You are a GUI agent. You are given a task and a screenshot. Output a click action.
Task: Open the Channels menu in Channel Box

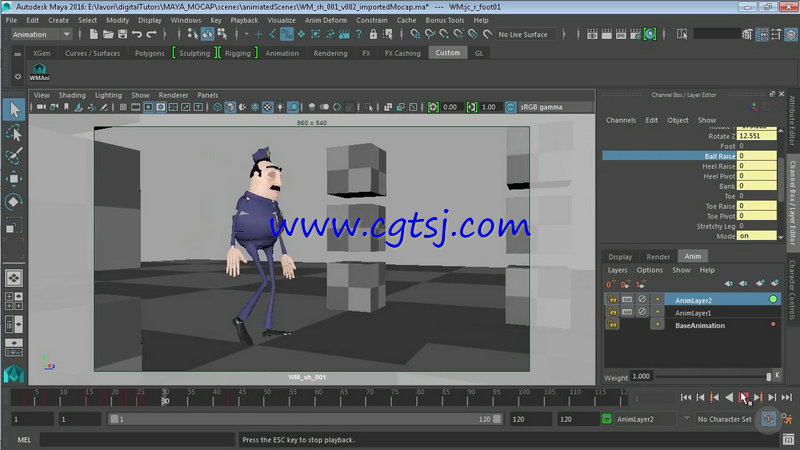point(621,120)
